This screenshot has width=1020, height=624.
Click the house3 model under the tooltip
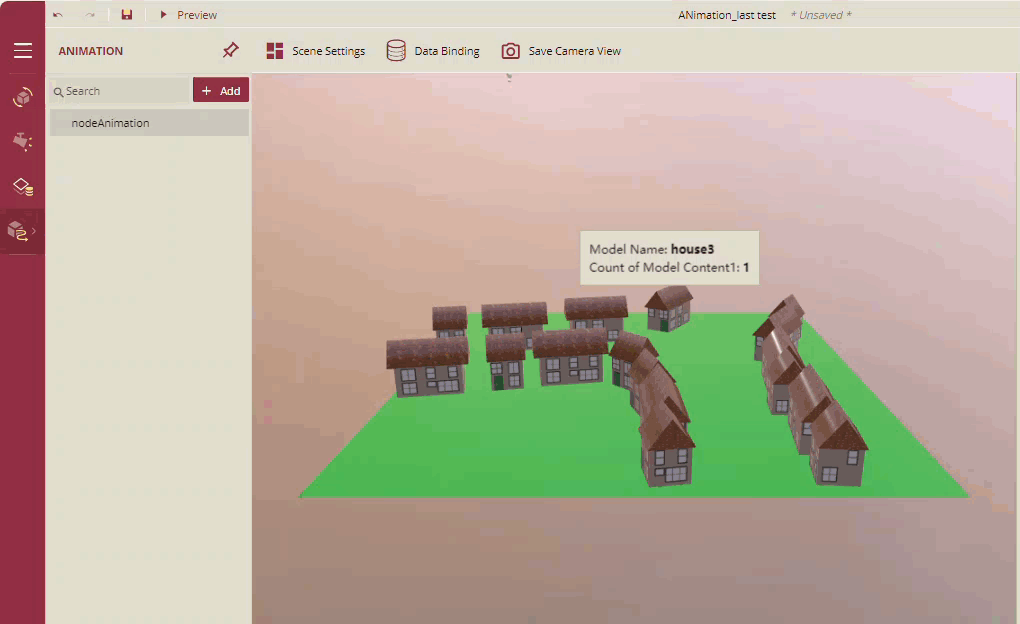tap(668, 308)
